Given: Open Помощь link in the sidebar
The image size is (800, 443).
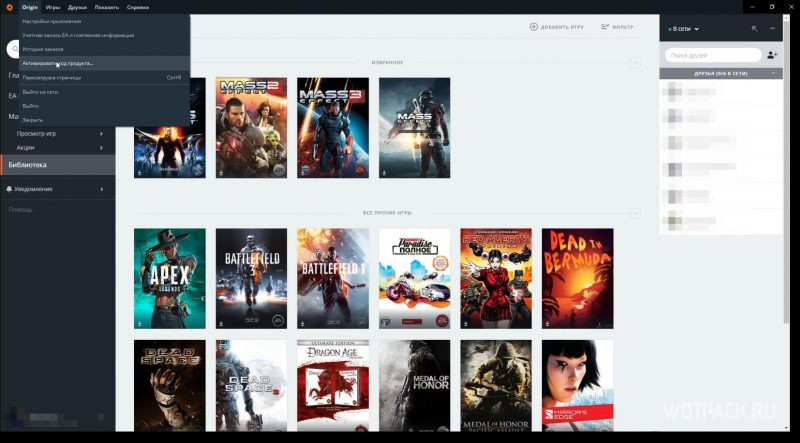Looking at the screenshot, I should (x=20, y=210).
